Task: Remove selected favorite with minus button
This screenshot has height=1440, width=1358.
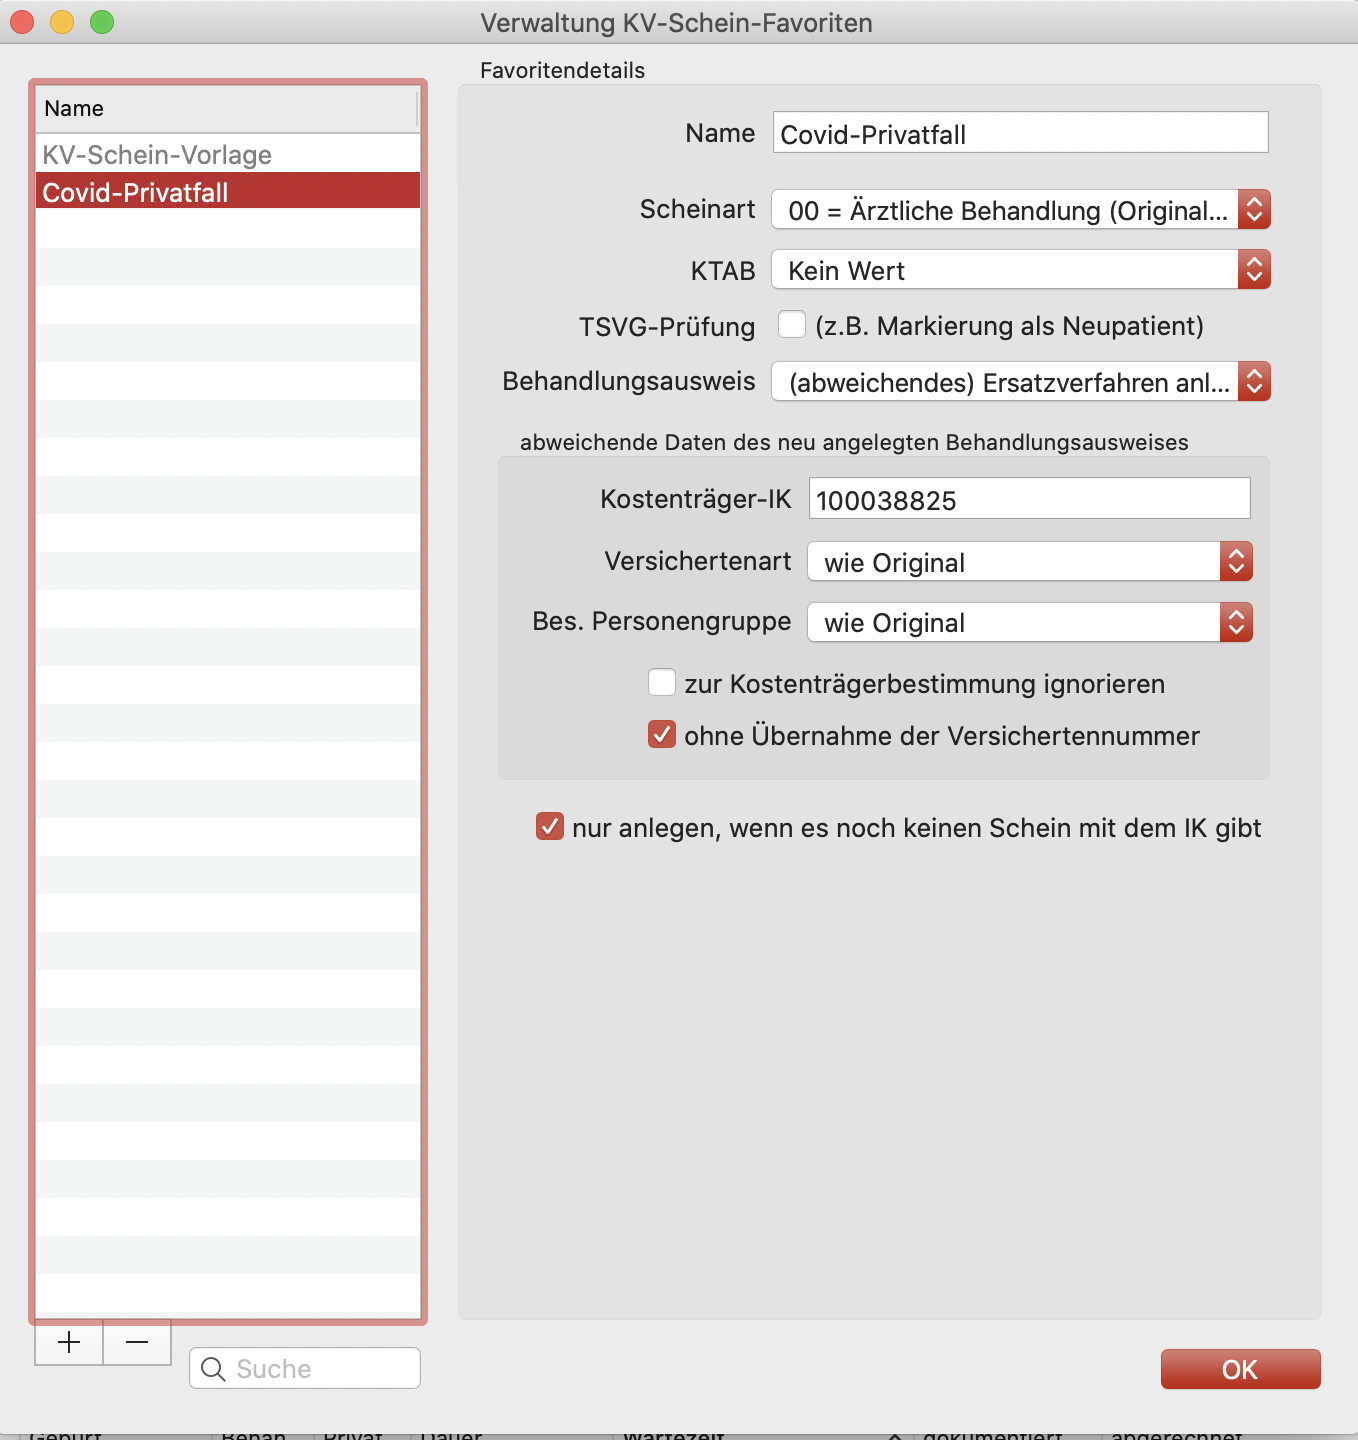Action: [x=137, y=1342]
